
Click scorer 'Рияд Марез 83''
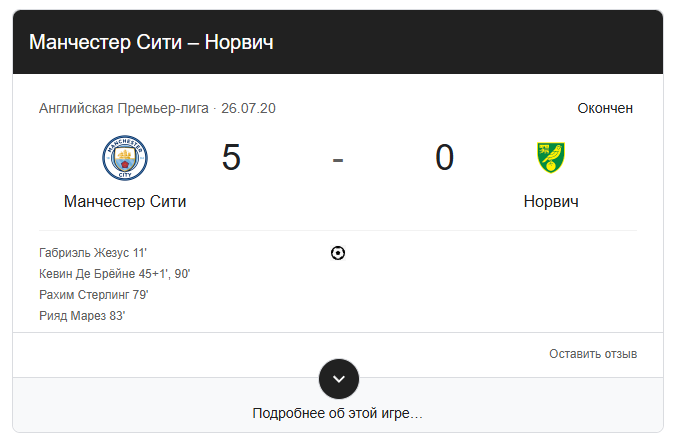pos(82,315)
